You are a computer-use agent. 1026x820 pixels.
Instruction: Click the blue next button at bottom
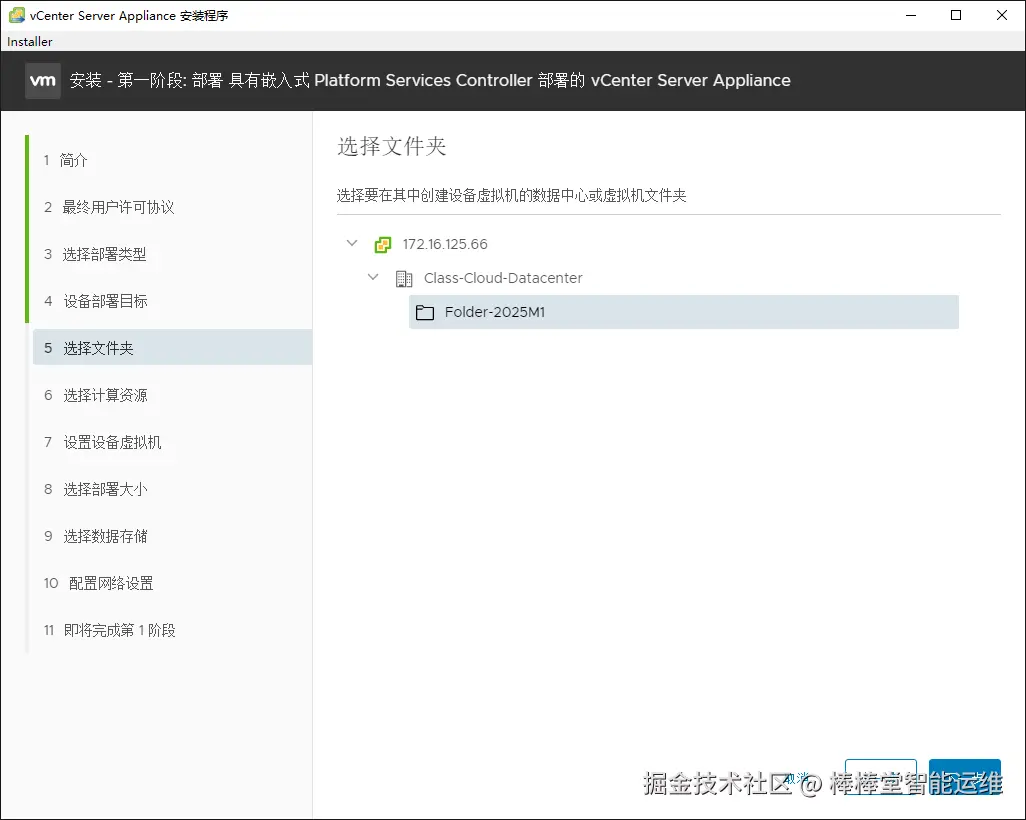click(x=964, y=777)
